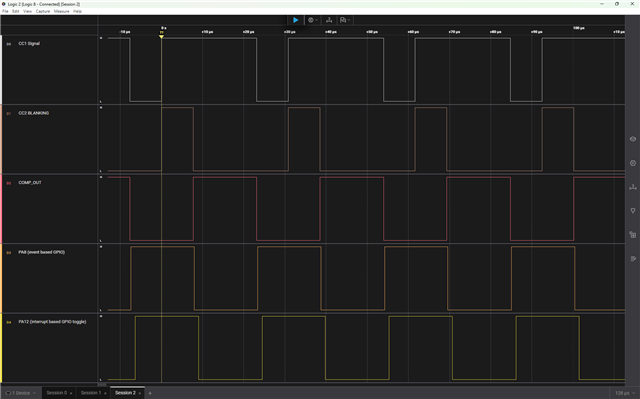The image size is (640, 399).
Task: Open the Notes sidebar icon
Action: coord(633,259)
